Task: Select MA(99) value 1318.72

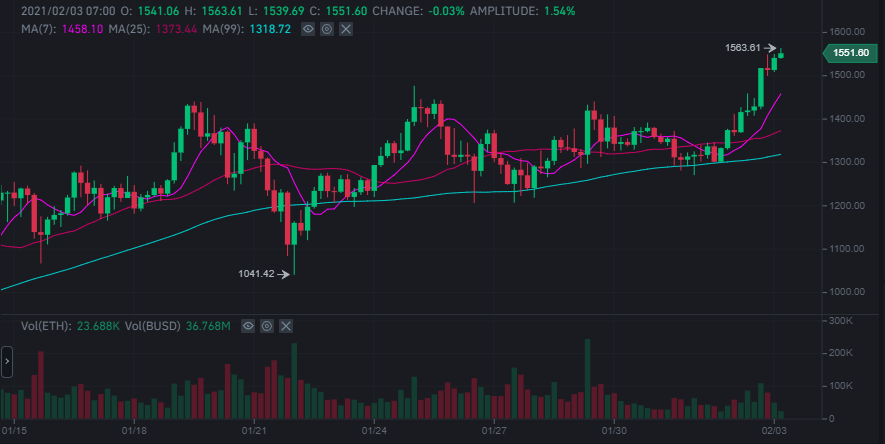Action: pos(253,31)
